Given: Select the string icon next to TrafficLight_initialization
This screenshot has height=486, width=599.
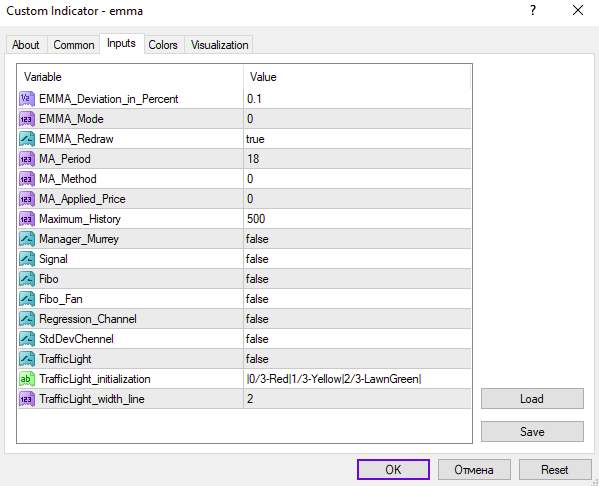Looking at the screenshot, I should [x=27, y=379].
